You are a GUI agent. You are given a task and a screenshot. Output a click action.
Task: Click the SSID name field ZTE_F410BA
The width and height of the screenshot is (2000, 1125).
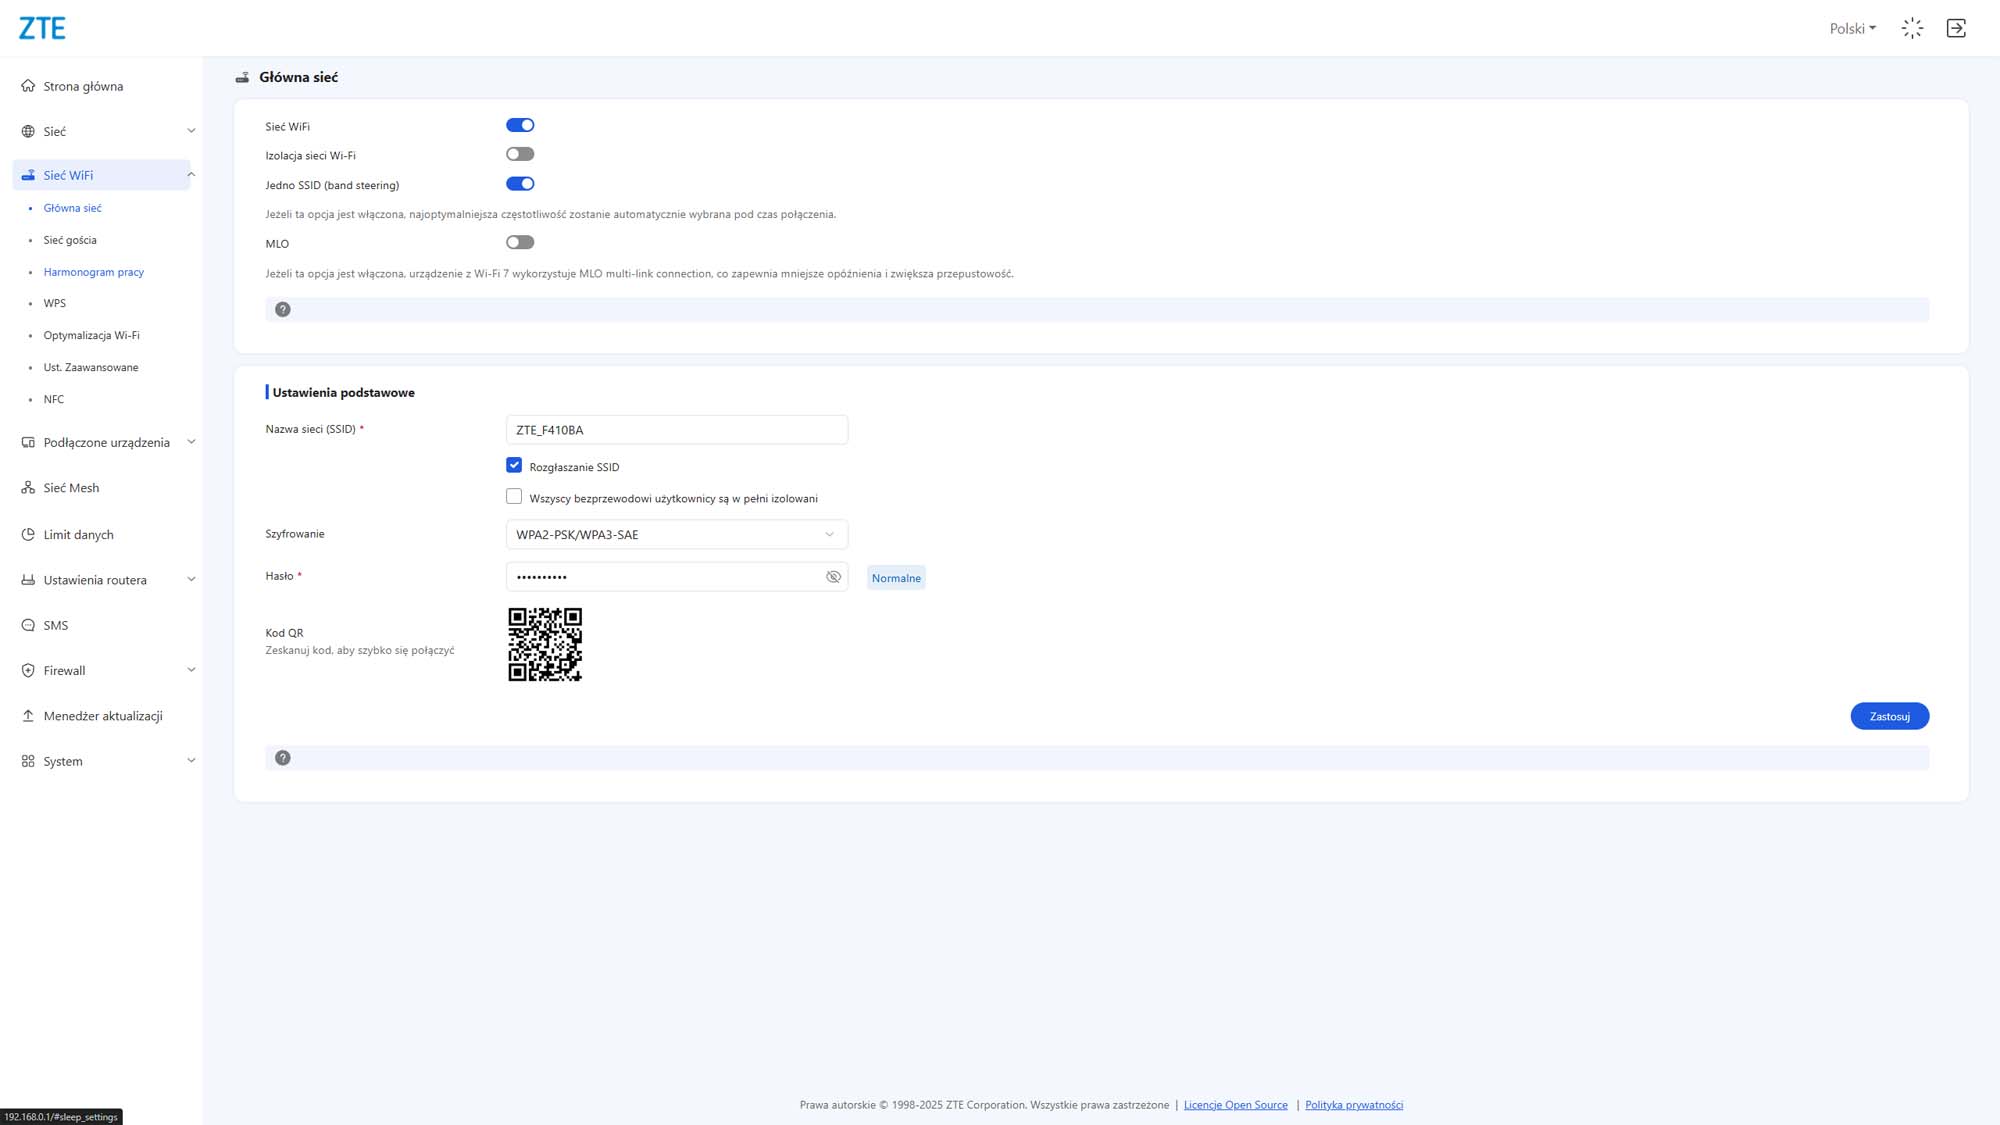click(x=677, y=430)
